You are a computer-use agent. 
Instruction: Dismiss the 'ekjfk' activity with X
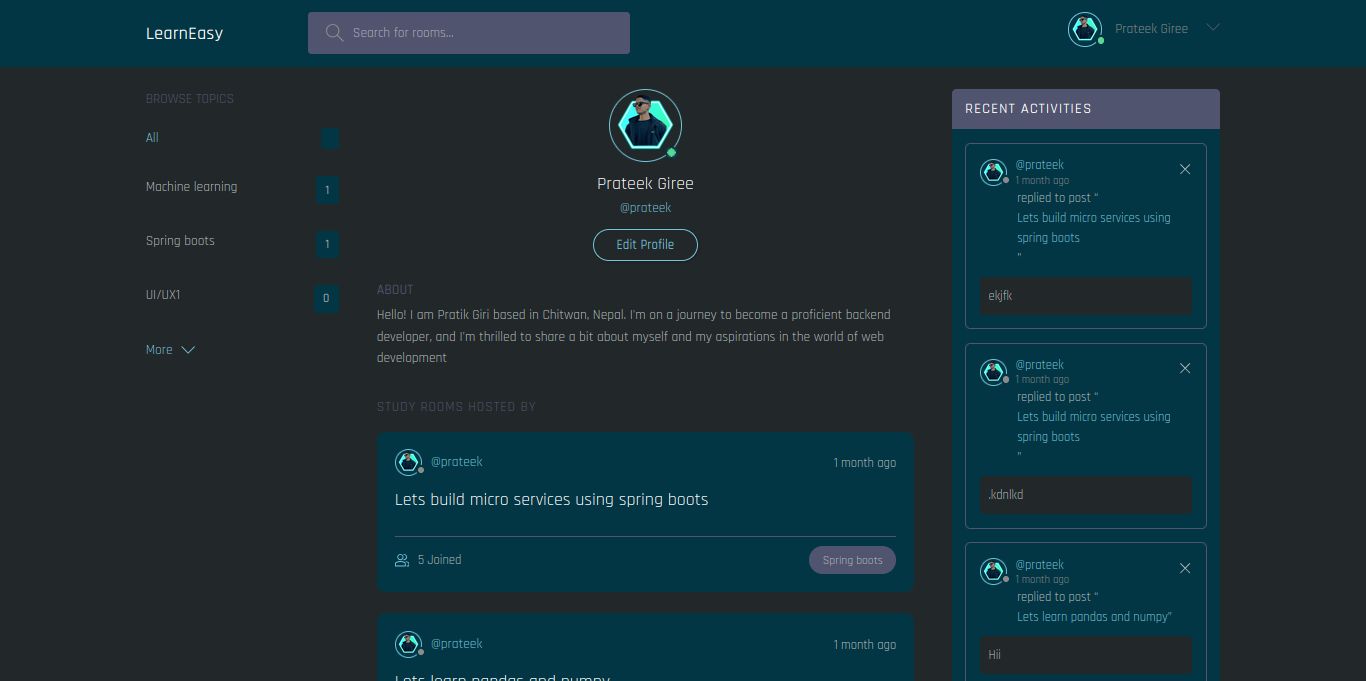click(1185, 169)
